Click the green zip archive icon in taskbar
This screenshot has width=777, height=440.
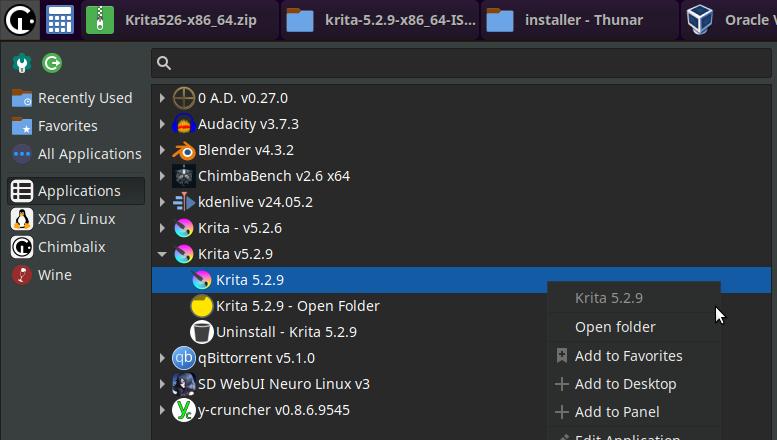100,20
